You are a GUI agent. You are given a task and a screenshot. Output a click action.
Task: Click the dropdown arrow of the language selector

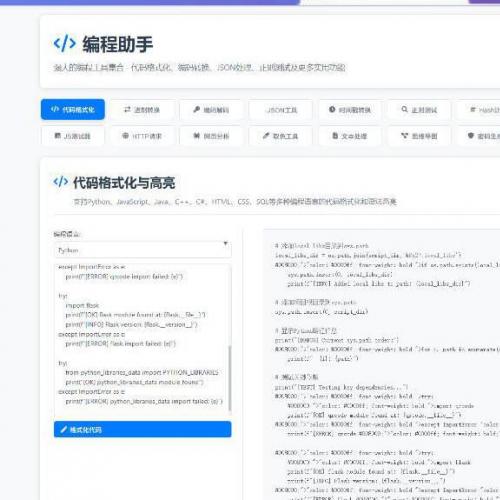pos(226,244)
